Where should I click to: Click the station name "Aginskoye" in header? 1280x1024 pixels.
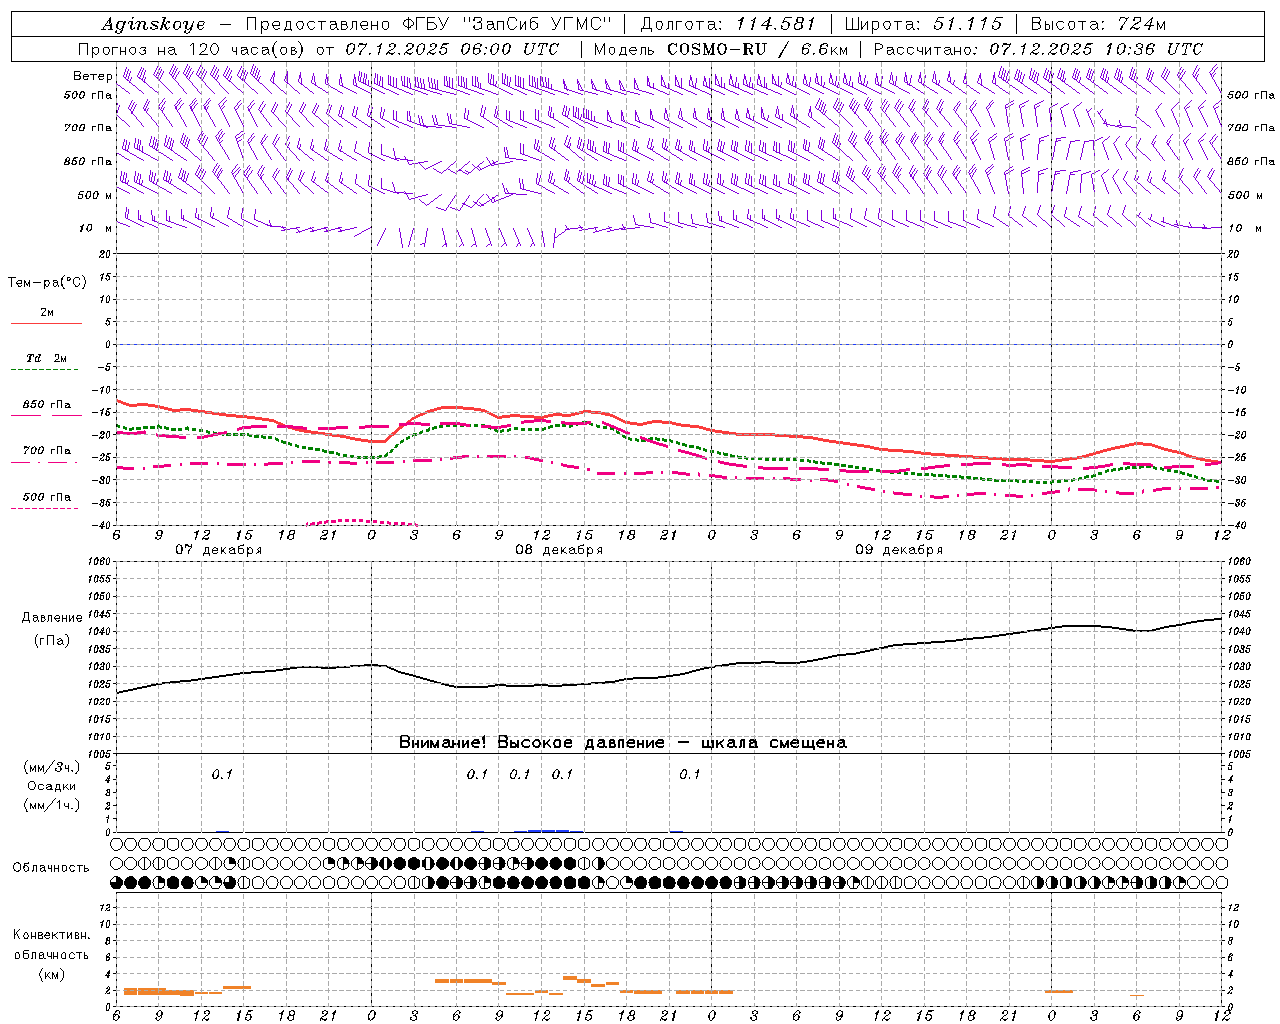[x=153, y=24]
